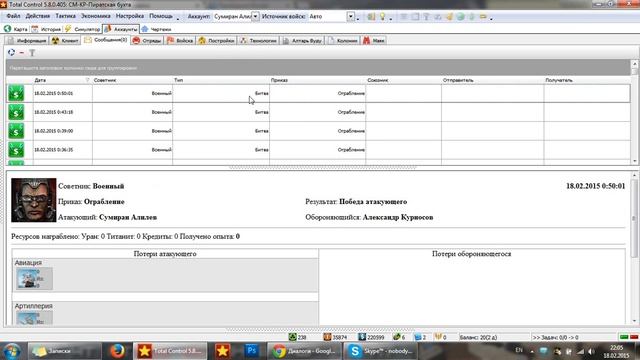Open the Файл menu

click(x=13, y=16)
